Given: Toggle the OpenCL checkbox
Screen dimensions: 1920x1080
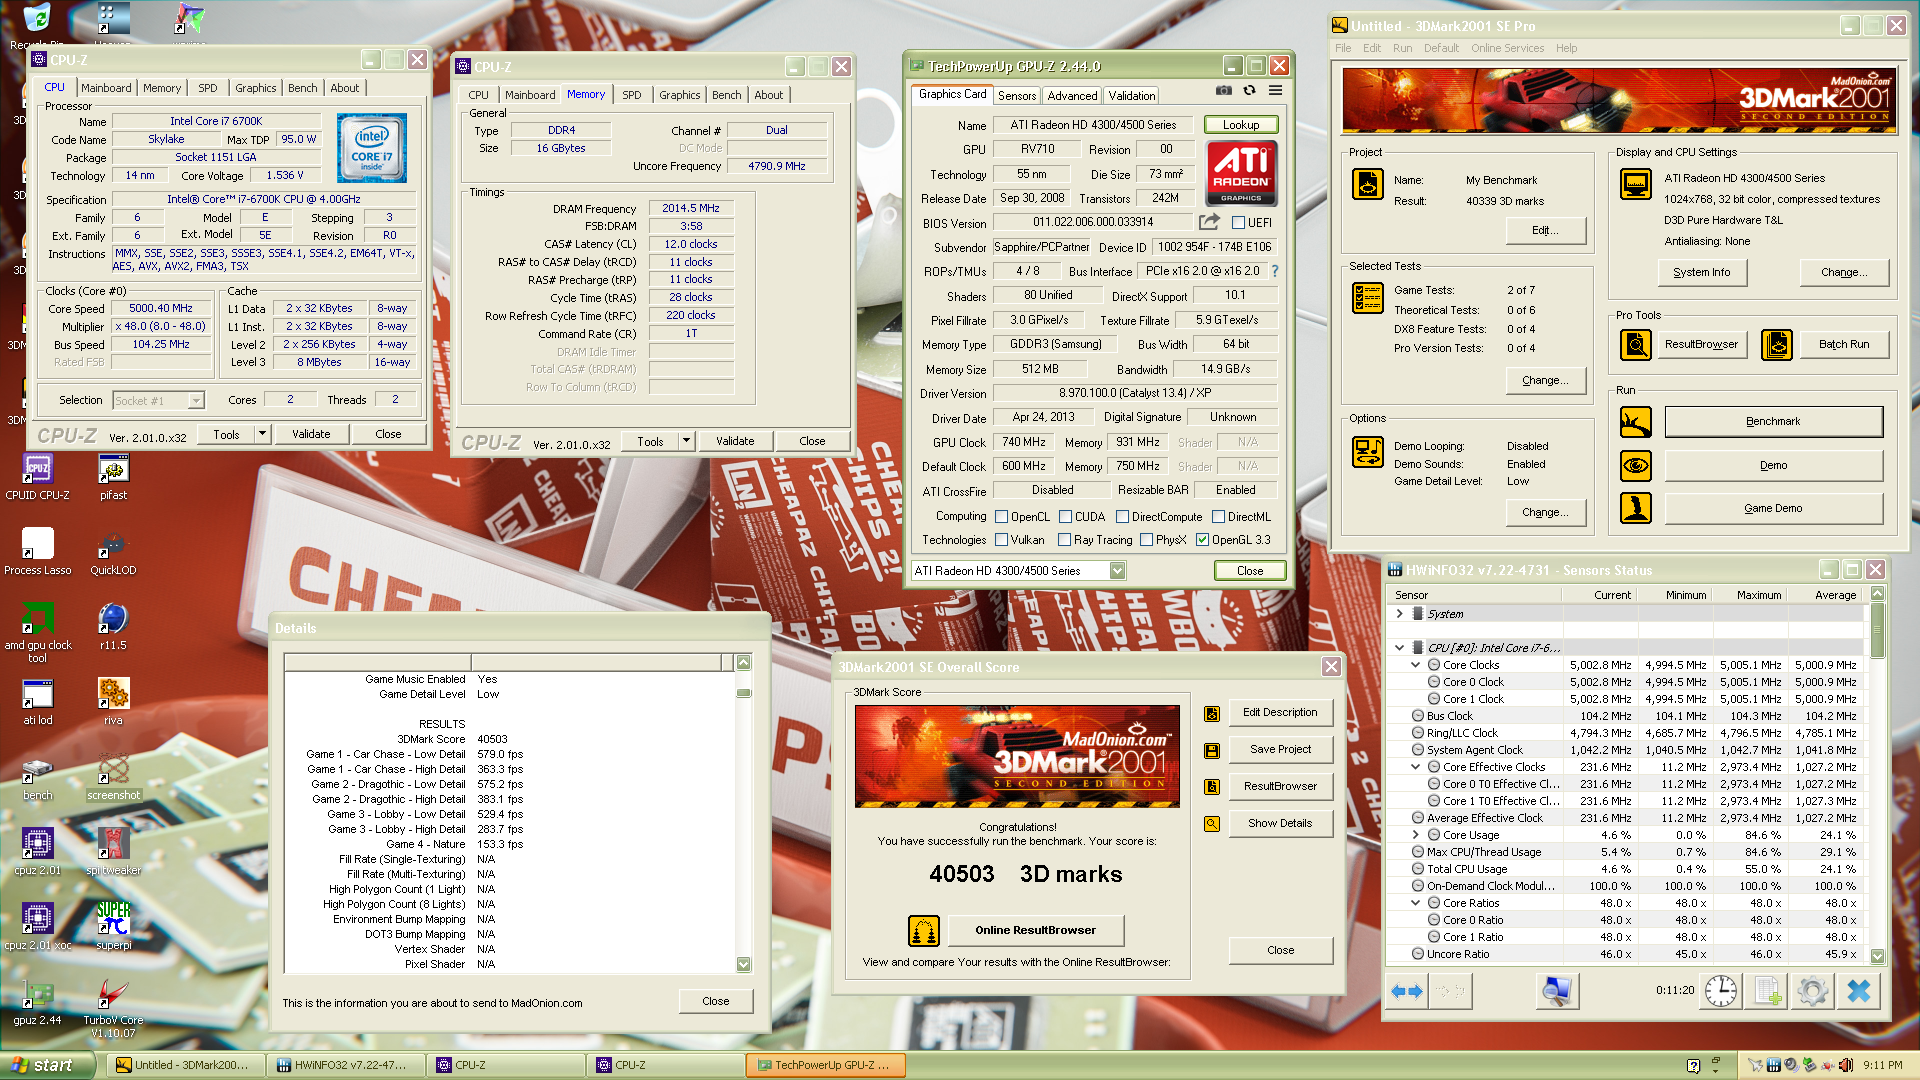Looking at the screenshot, I should coord(1001,517).
